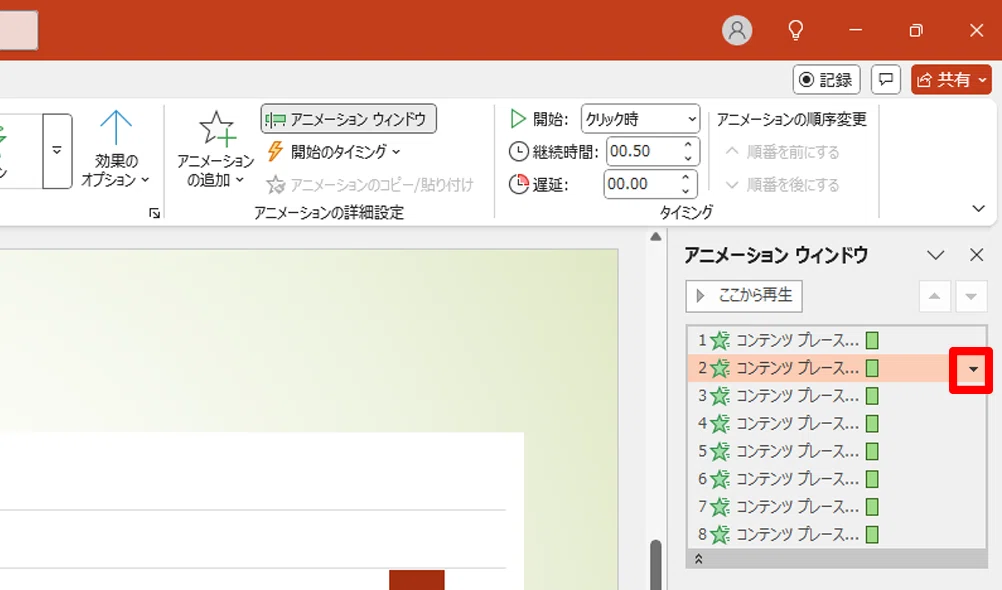
Task: Select animation item 2 コンテンツ プレース
Action: (837, 368)
